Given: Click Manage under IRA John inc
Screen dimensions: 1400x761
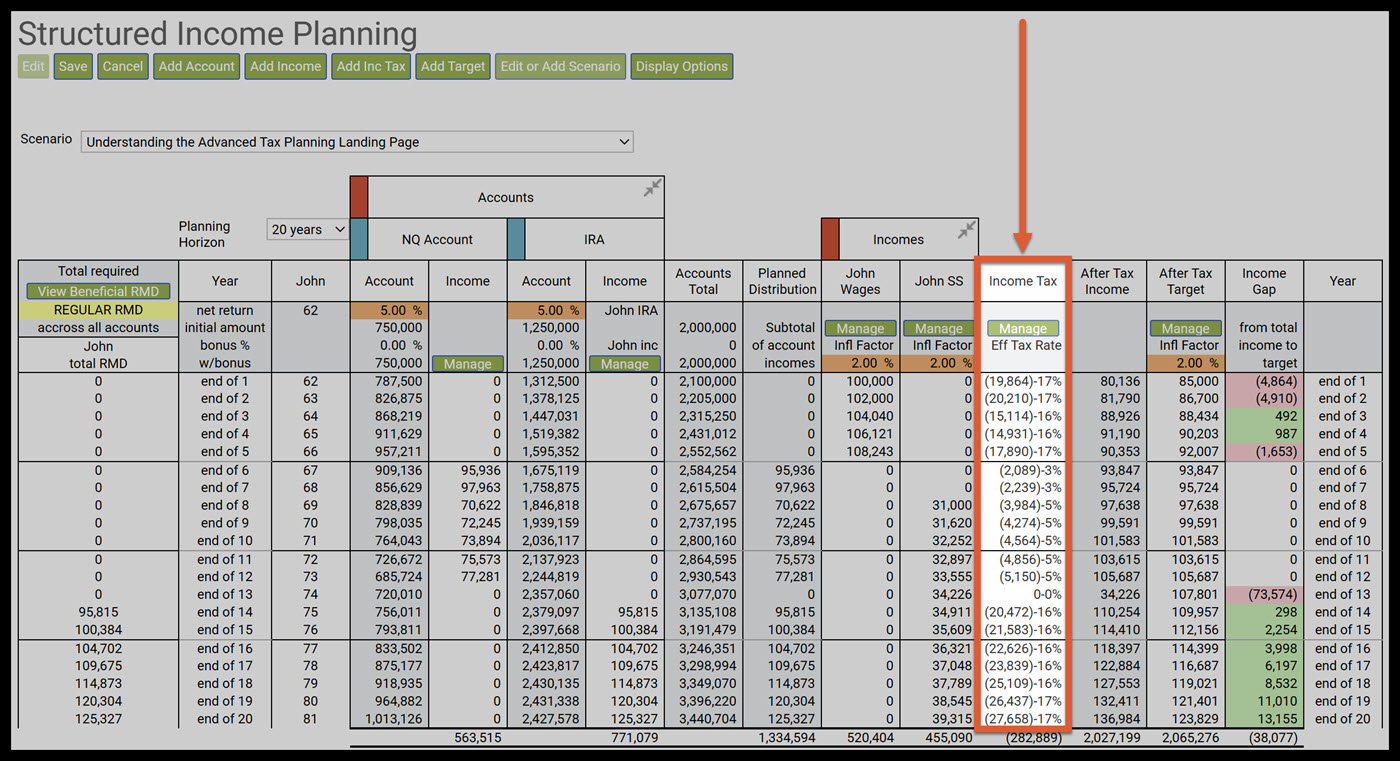Looking at the screenshot, I should point(625,364).
